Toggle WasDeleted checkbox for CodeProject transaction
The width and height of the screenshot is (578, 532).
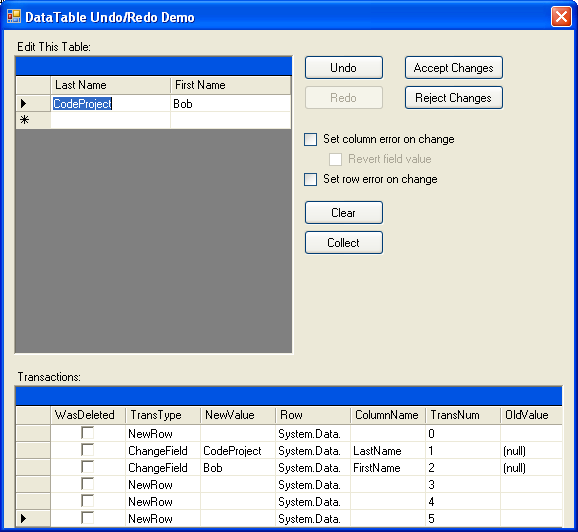click(87, 450)
